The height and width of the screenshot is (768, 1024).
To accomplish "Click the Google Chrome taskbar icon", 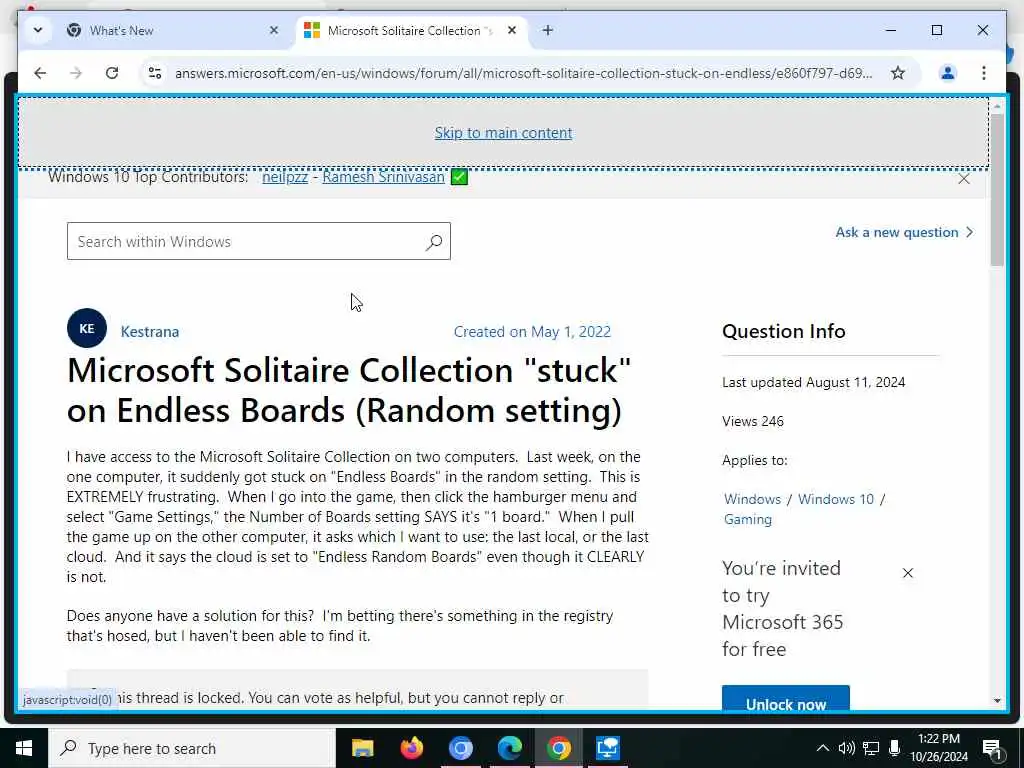I will click(x=558, y=748).
